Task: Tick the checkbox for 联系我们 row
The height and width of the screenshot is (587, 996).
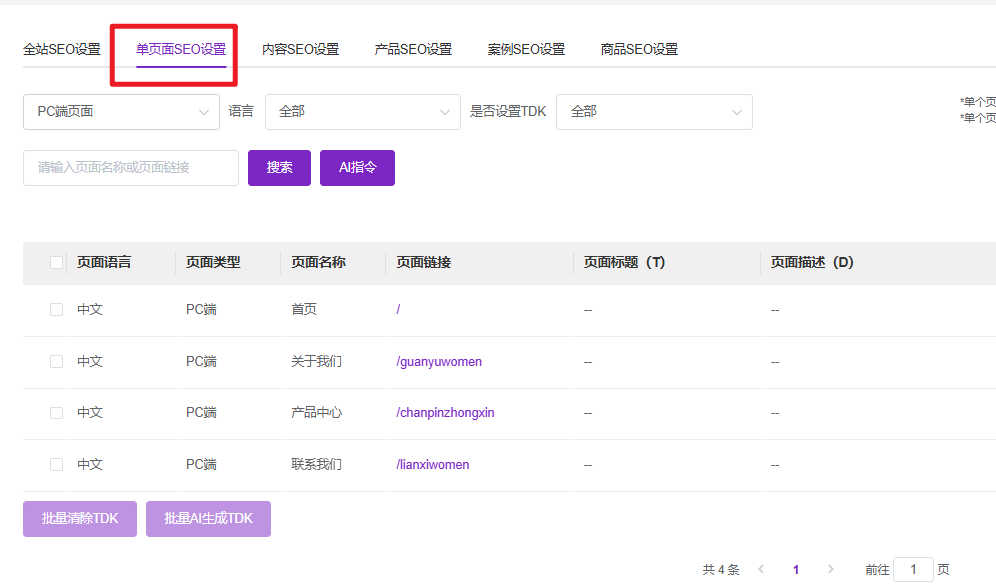Action: (x=56, y=465)
